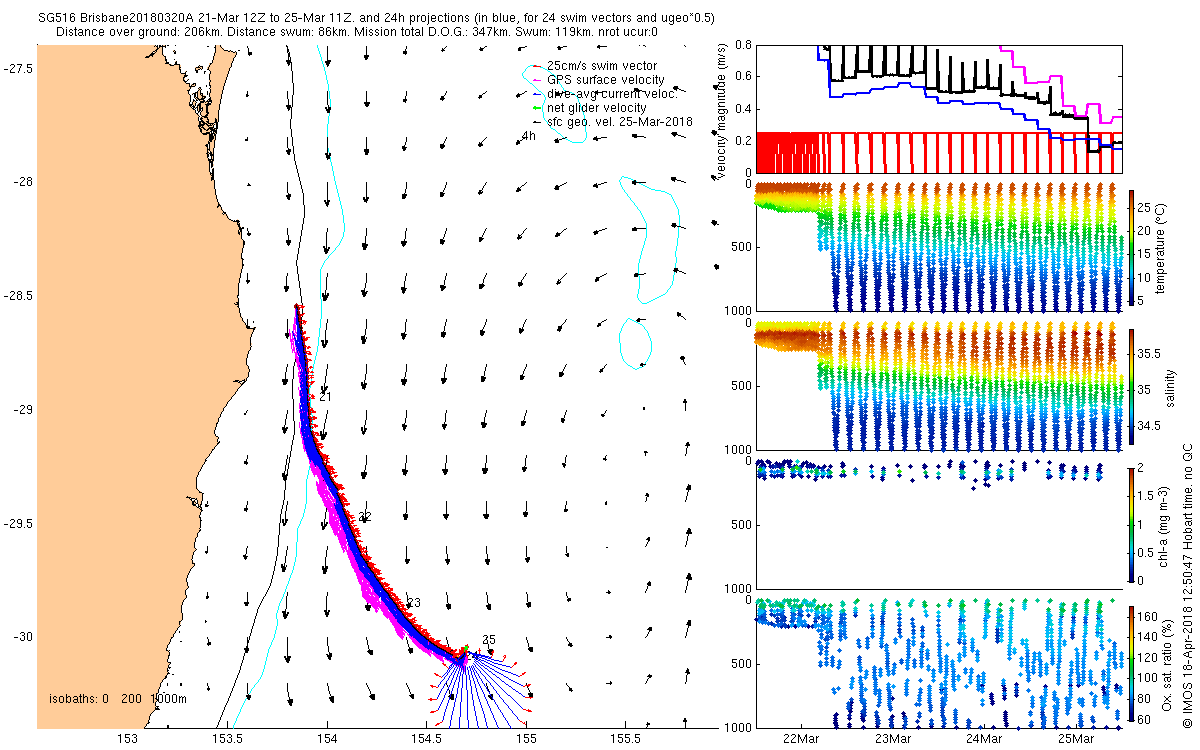Click the IMOS copyright timestamp text
Screen dimensions: 1200x750
[1187, 584]
